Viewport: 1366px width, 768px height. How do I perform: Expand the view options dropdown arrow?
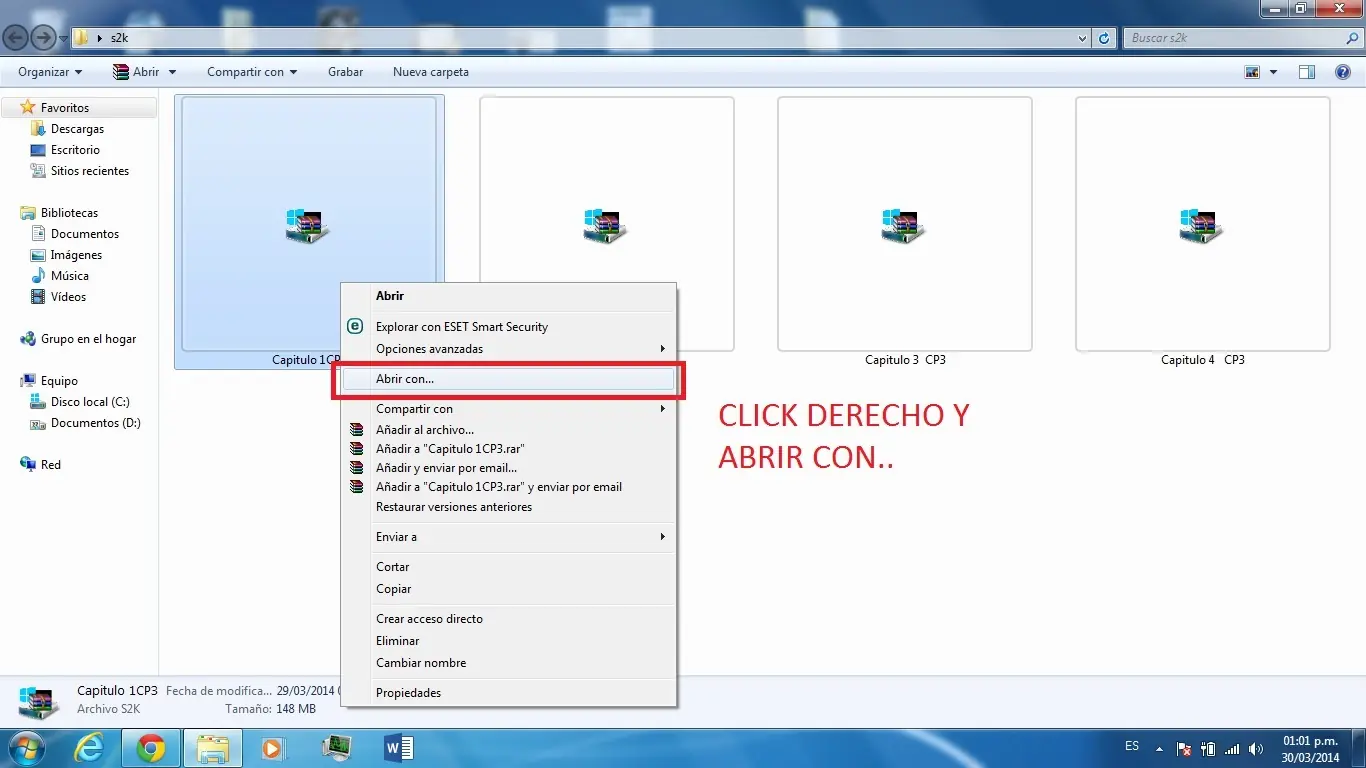1273,72
